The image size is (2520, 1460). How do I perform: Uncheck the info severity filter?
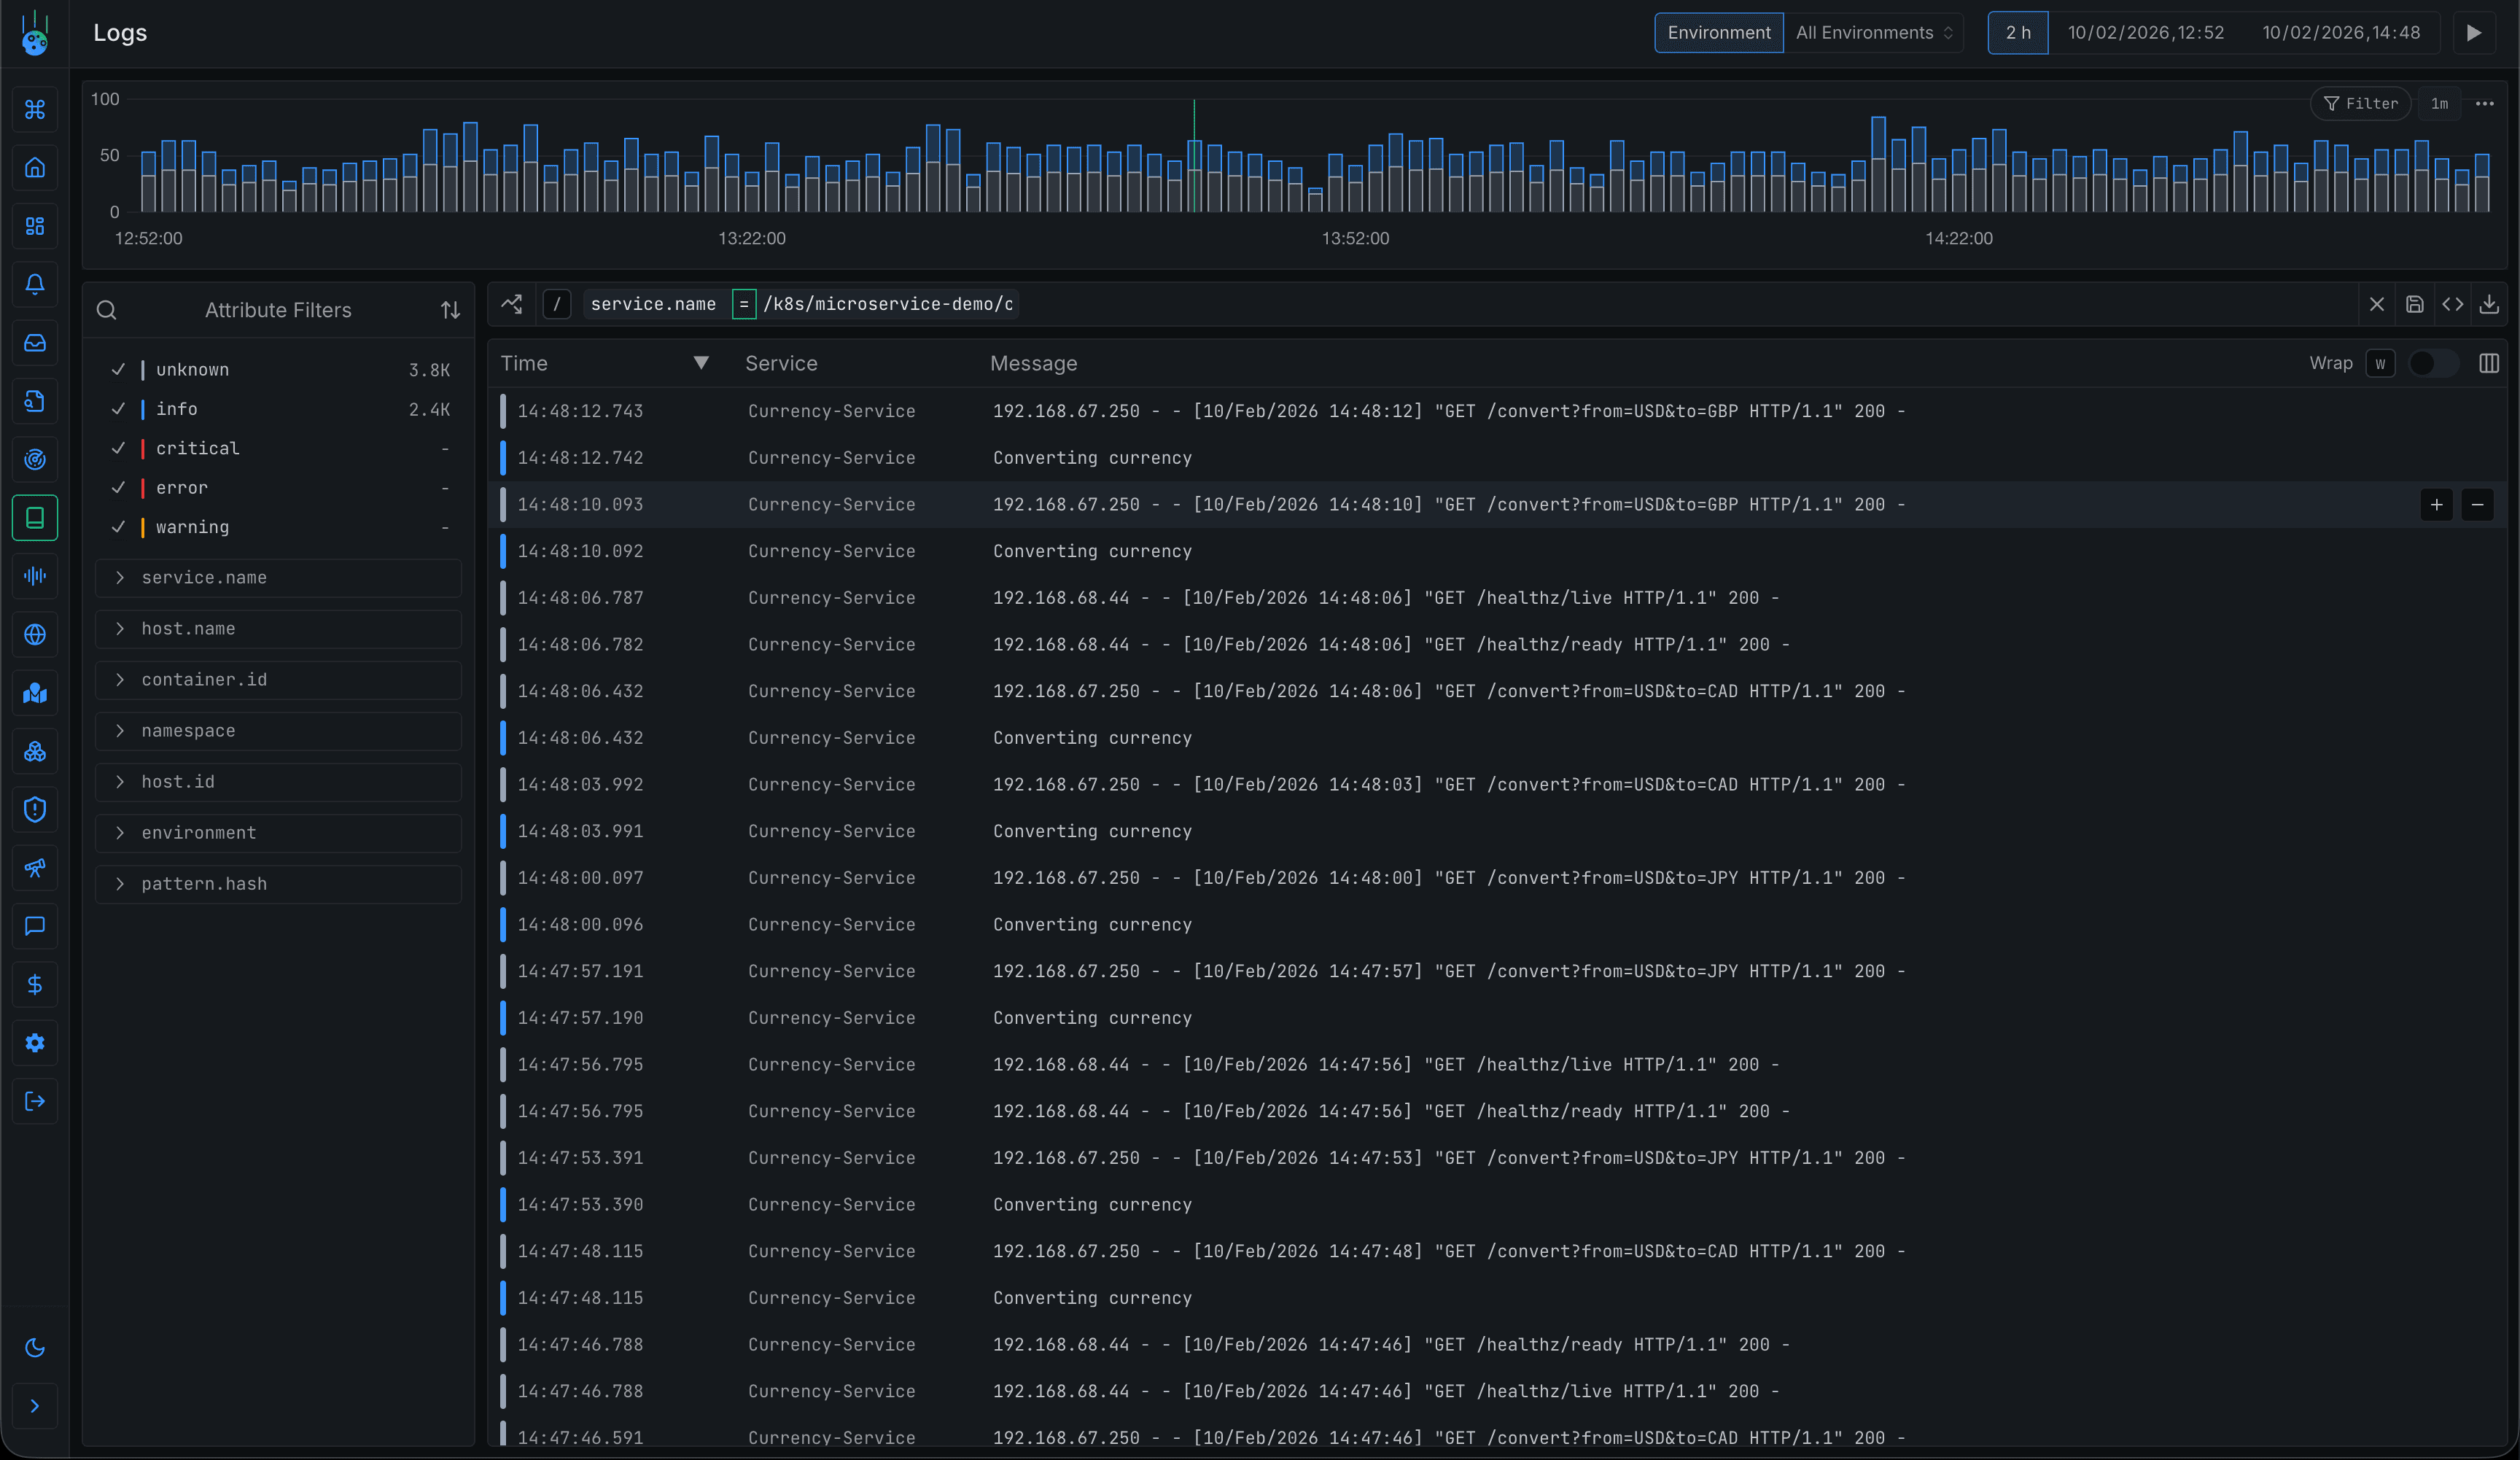[x=119, y=409]
